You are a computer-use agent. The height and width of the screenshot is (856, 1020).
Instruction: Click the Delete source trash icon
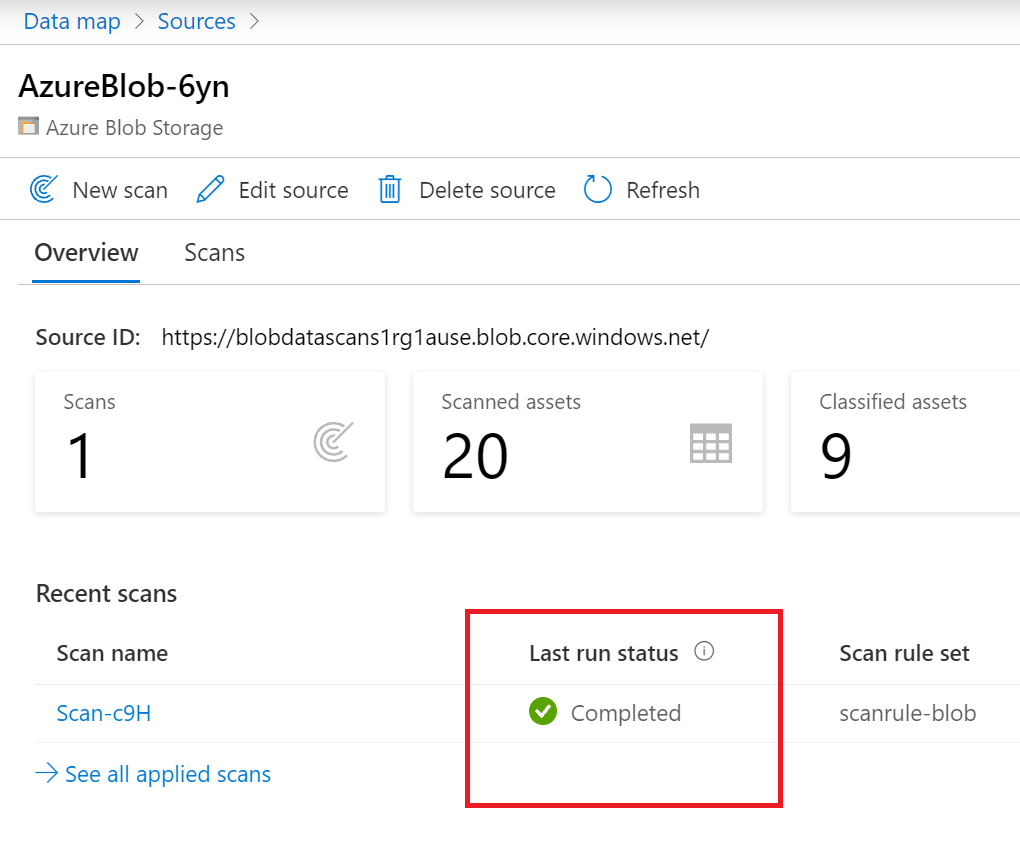click(390, 189)
